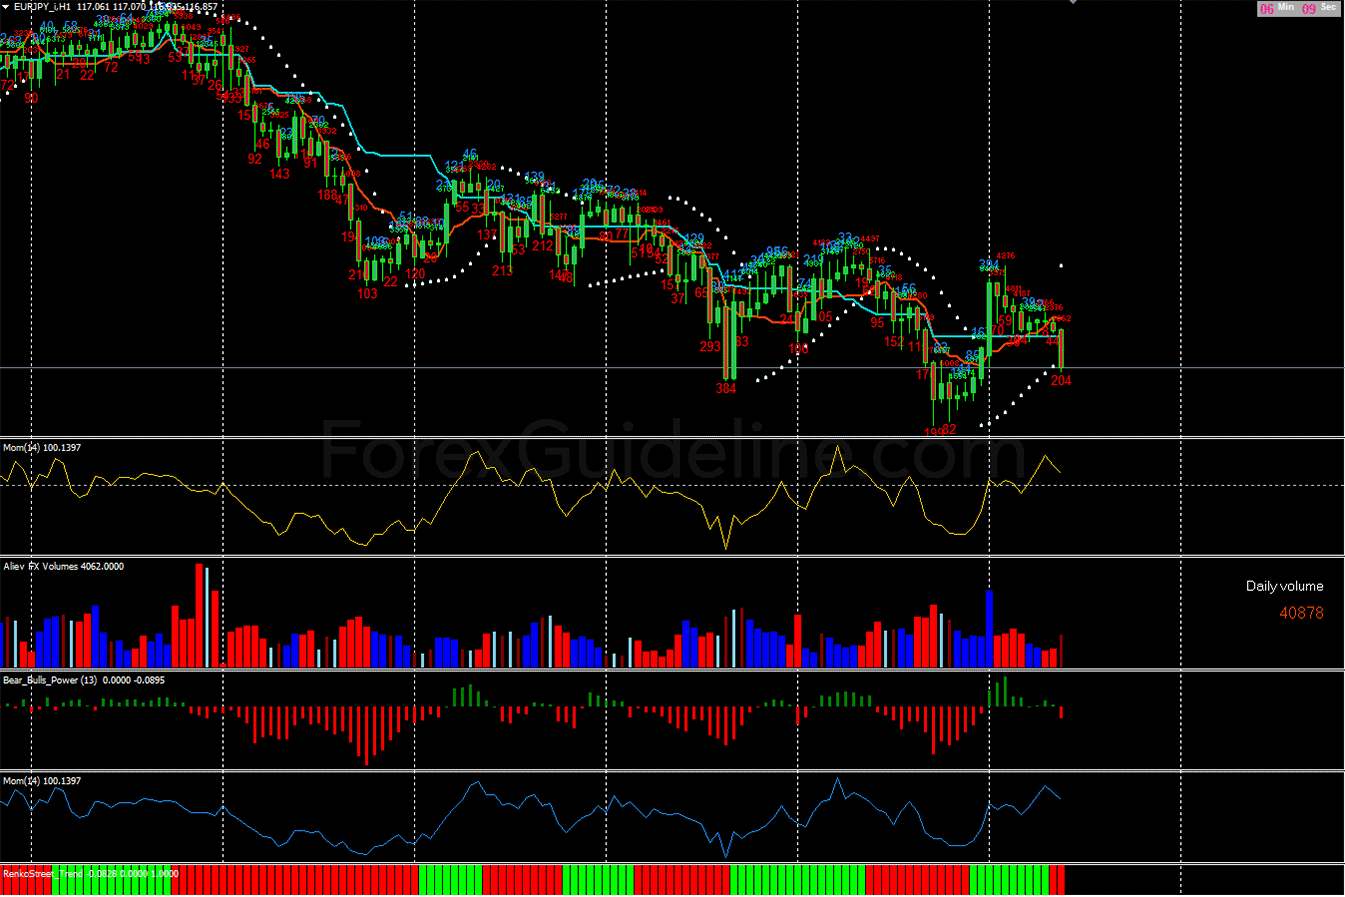Click the red 213 candle label

pyautogui.click(x=502, y=271)
